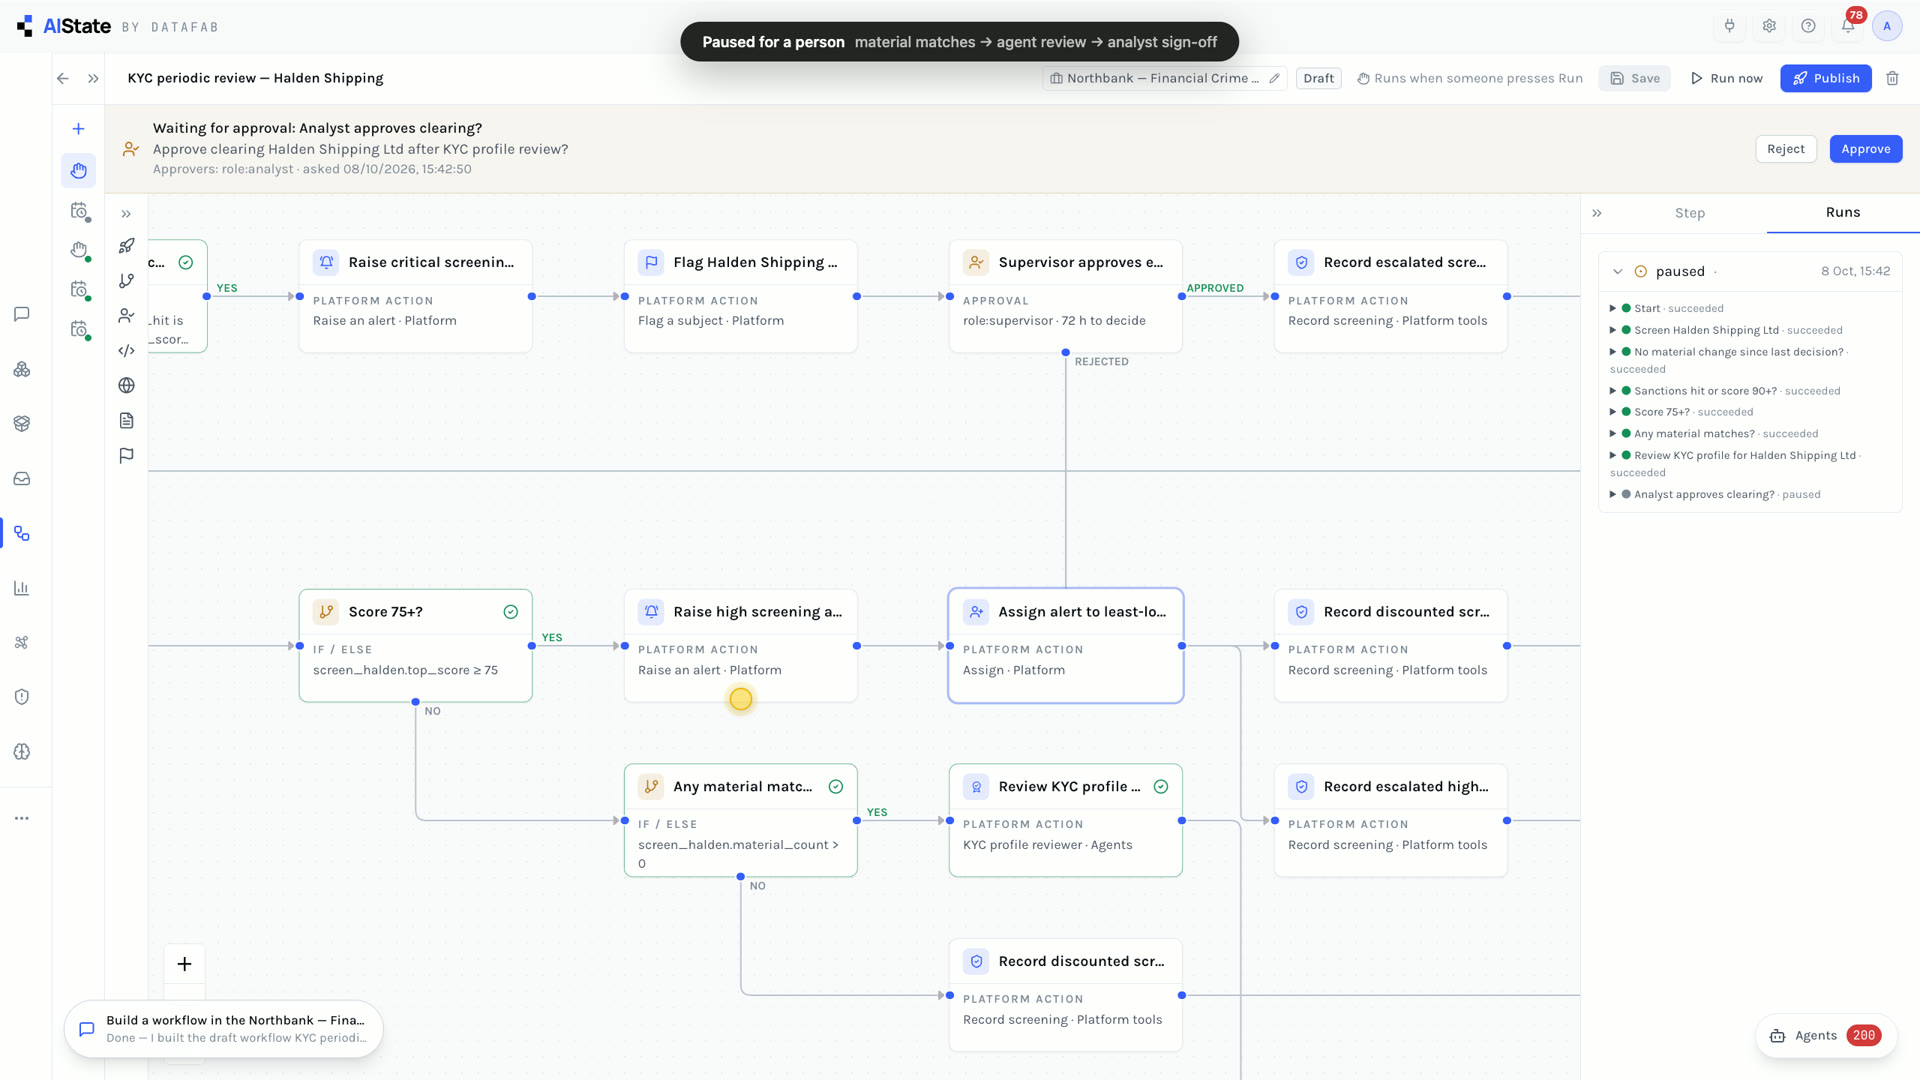Screen dimensions: 1920x1080
Task: Save the workflow draft
Action: pos(1635,78)
